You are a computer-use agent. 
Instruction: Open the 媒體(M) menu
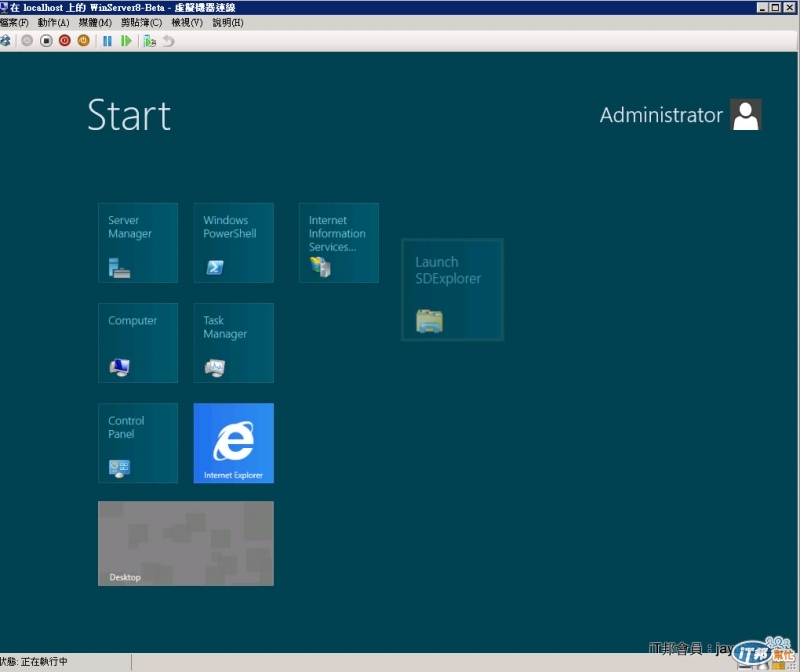[x=95, y=22]
